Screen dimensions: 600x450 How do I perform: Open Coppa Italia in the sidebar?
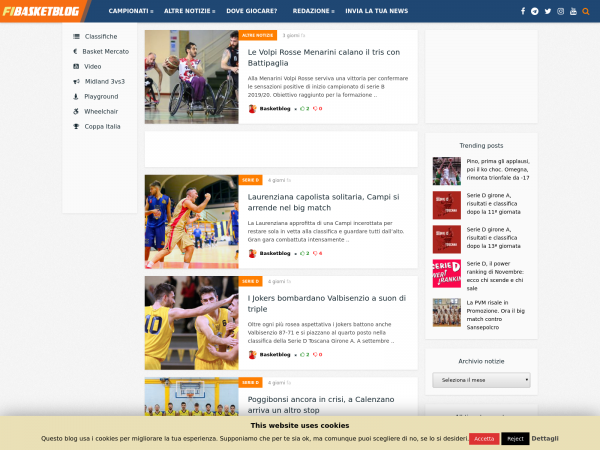[101, 126]
